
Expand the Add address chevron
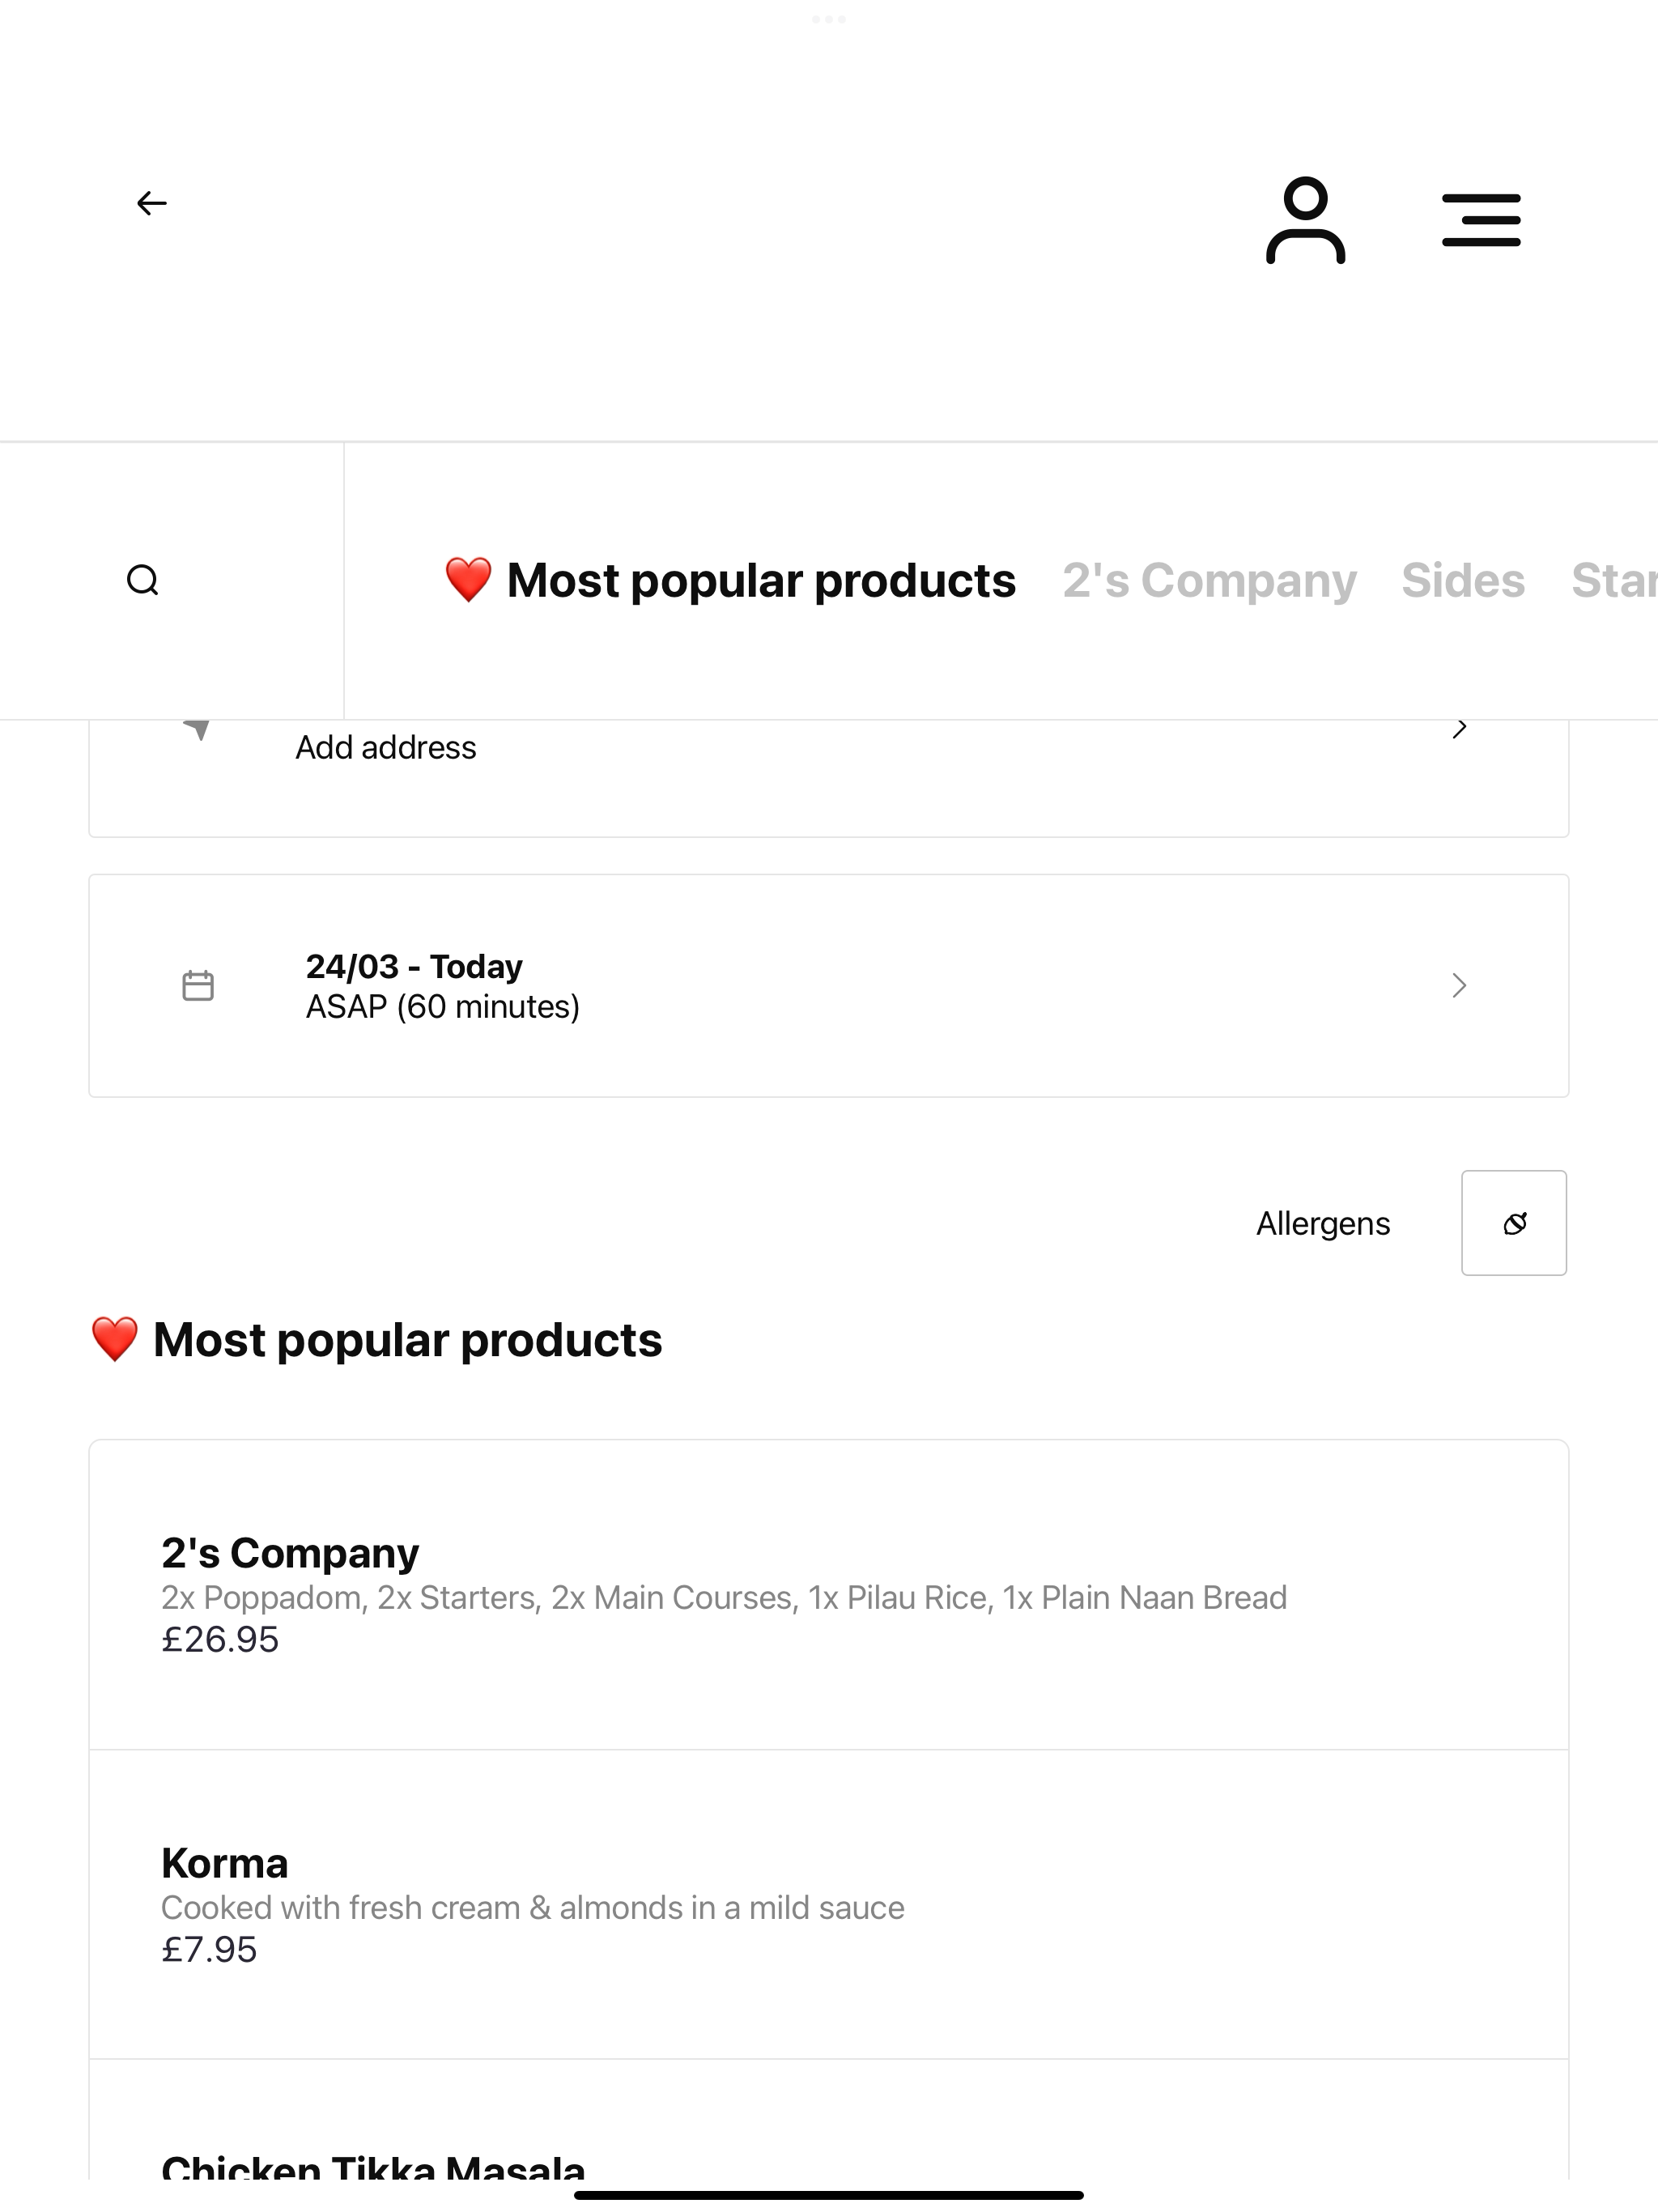tap(1460, 729)
